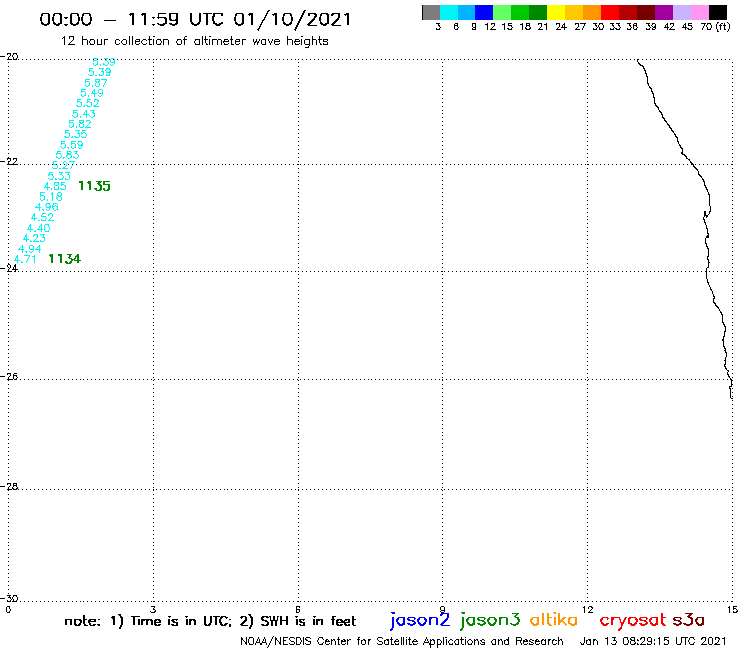This screenshot has width=740, height=650.
Task: Click the 4.85 wave height reading
Action: [x=55, y=186]
